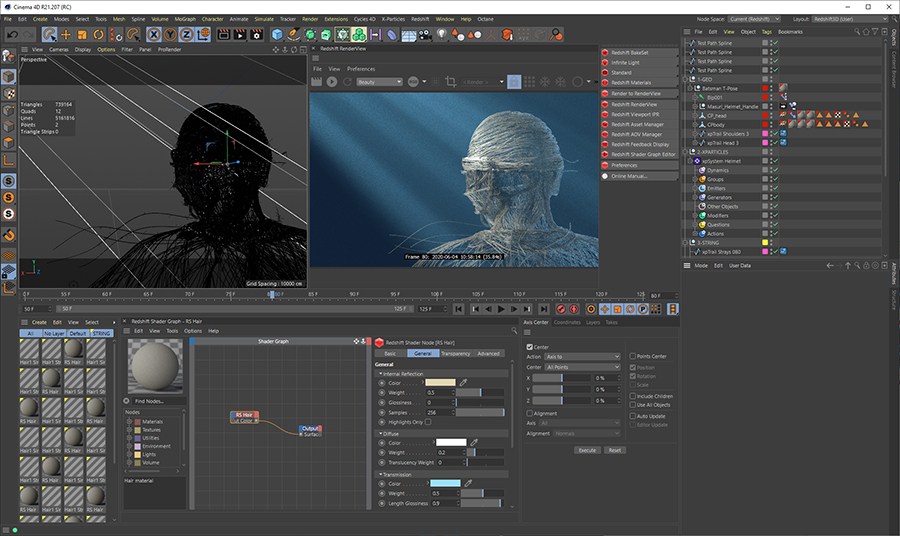Enable the Highlights Only checkbox

[x=428, y=422]
